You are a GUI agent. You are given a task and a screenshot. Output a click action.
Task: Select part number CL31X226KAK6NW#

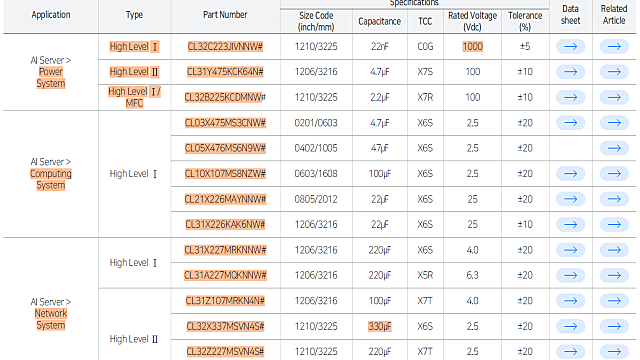[x=225, y=224]
